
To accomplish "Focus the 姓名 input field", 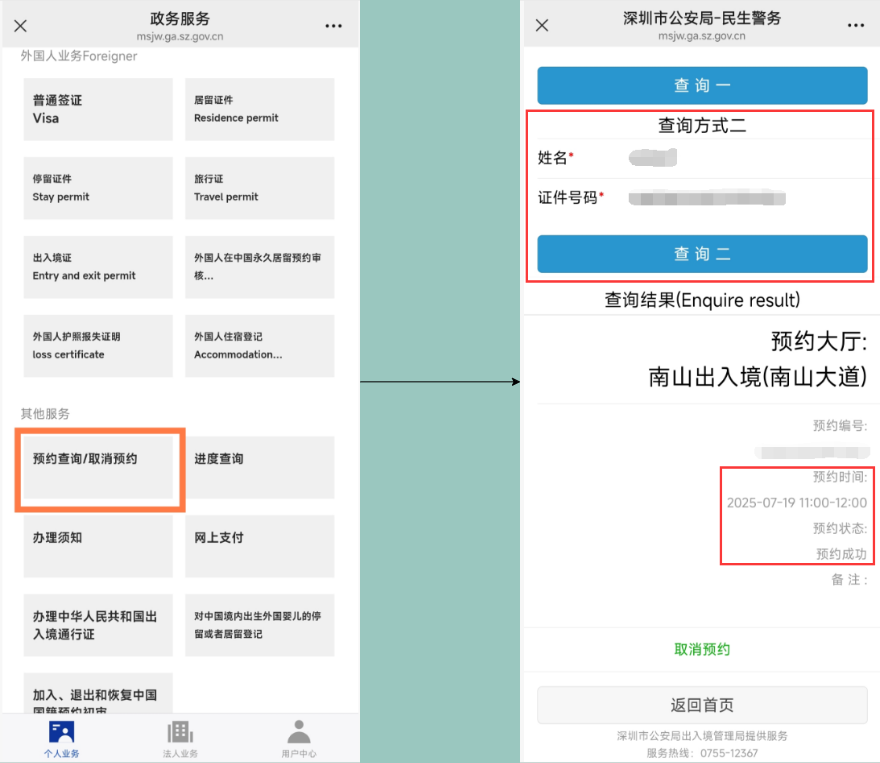I will (703, 158).
